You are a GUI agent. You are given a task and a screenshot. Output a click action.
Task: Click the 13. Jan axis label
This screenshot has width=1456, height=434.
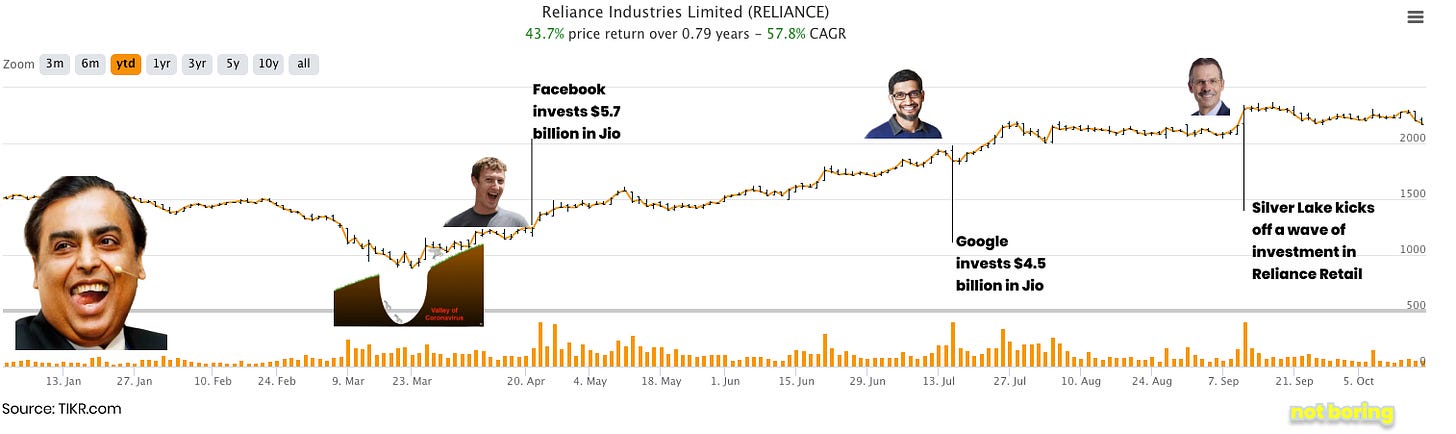click(x=63, y=381)
